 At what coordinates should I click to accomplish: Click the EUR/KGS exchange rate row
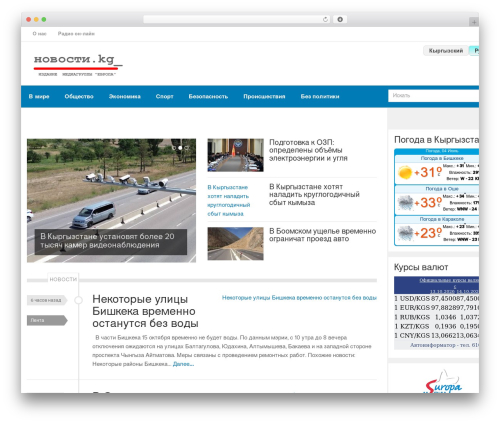(436, 308)
